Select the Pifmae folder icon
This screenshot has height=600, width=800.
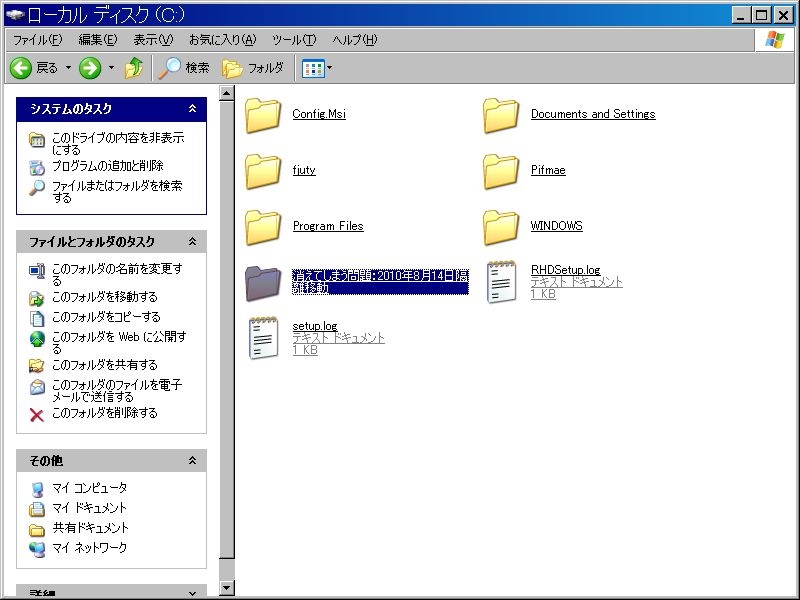tap(501, 171)
